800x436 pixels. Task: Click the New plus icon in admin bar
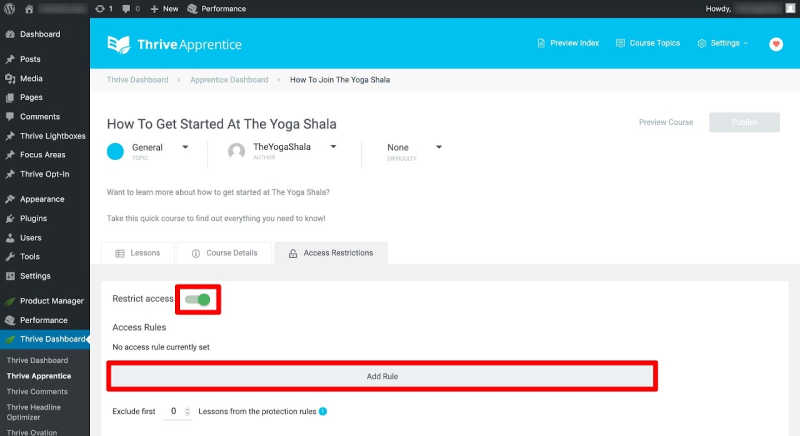point(154,9)
